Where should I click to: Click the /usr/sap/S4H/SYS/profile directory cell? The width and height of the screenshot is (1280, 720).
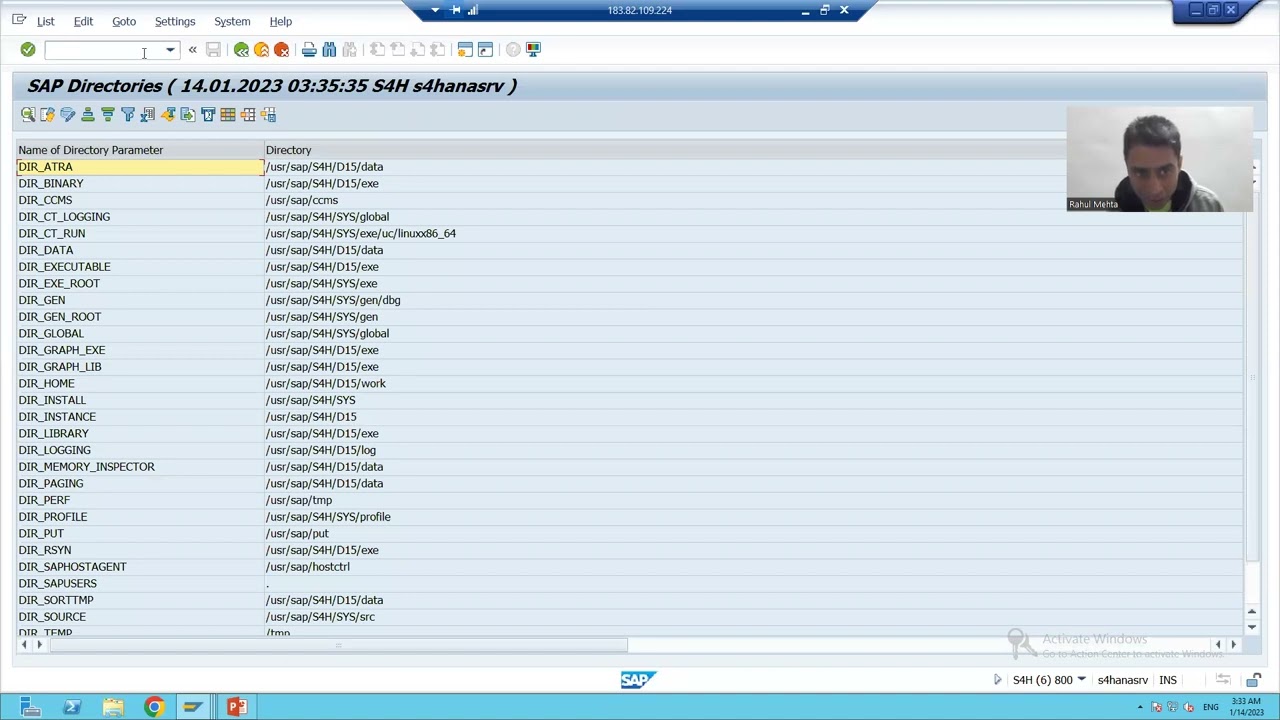(328, 517)
